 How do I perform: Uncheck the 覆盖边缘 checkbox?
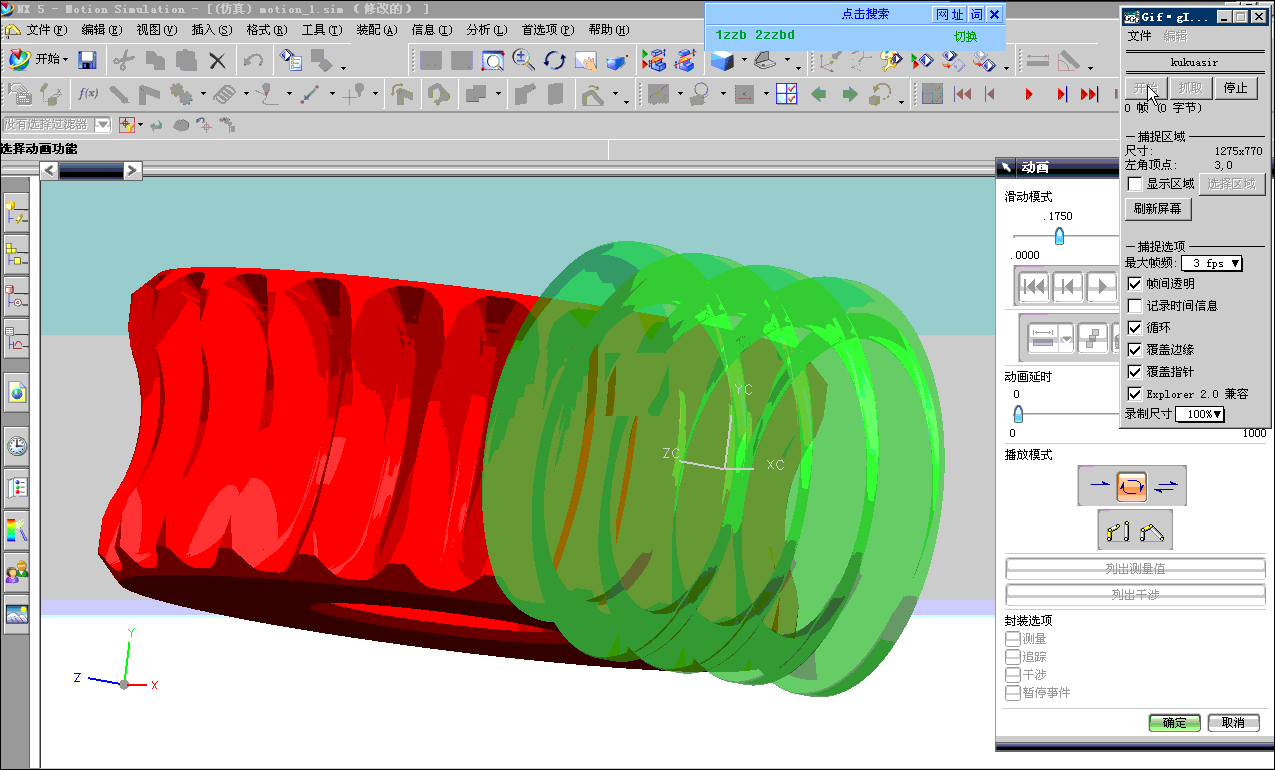pos(1135,350)
